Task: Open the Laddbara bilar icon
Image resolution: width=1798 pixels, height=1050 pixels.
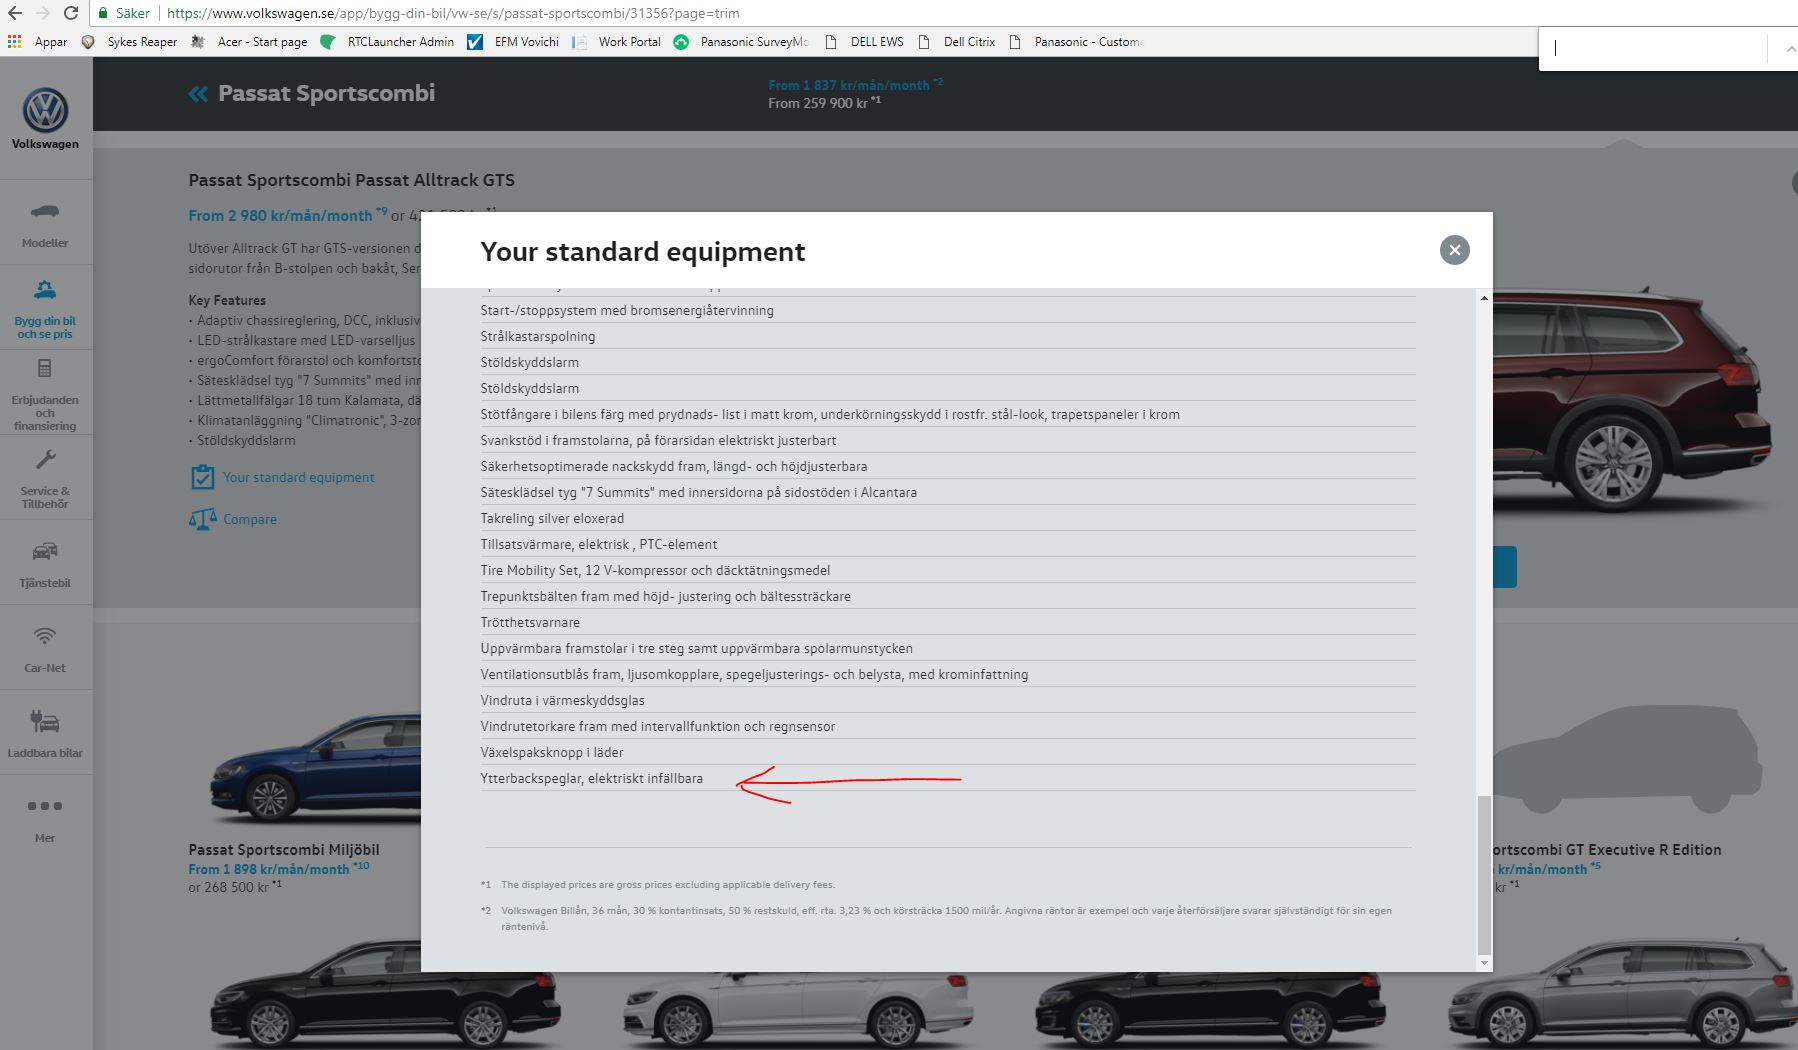Action: [x=45, y=721]
